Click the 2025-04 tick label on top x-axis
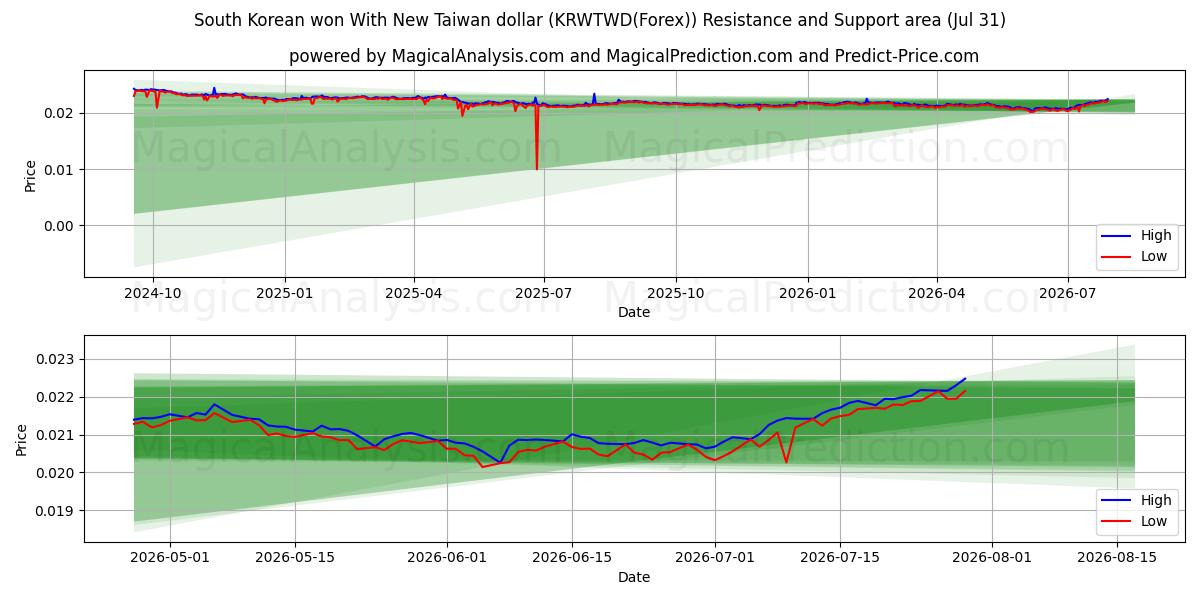 point(414,293)
